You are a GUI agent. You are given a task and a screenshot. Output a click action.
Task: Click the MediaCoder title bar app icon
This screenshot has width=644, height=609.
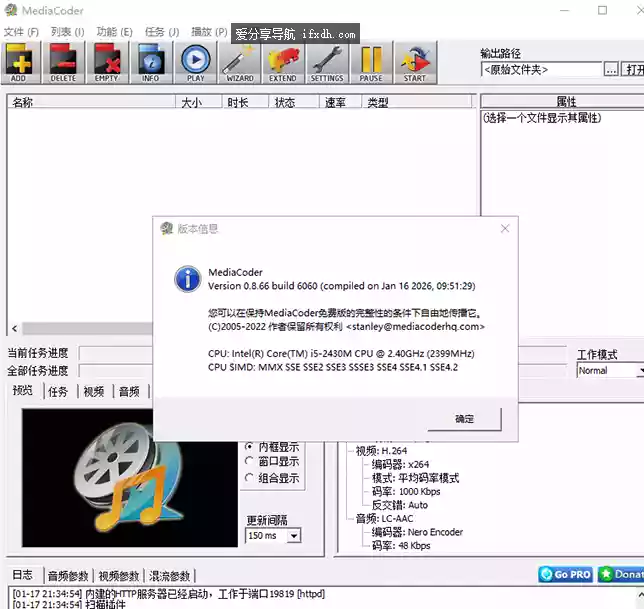11,10
